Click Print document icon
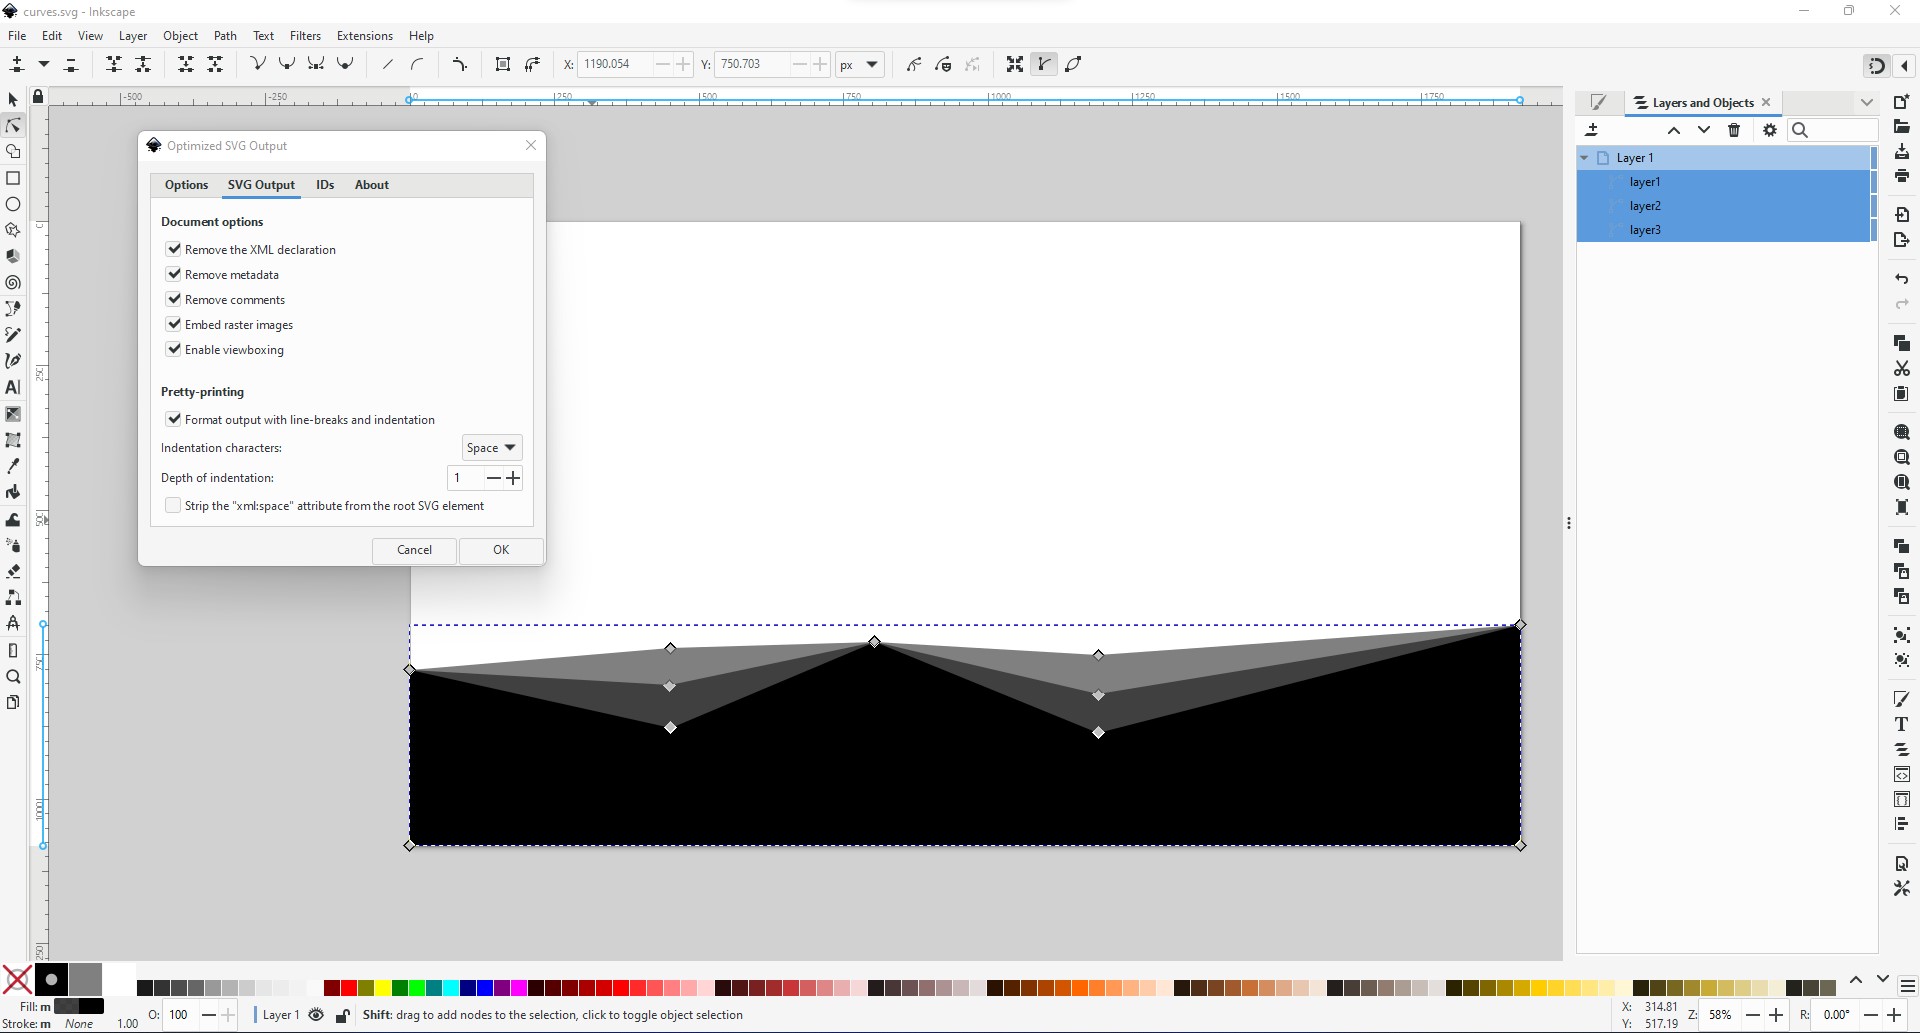This screenshot has height=1033, width=1920. coord(1902,176)
